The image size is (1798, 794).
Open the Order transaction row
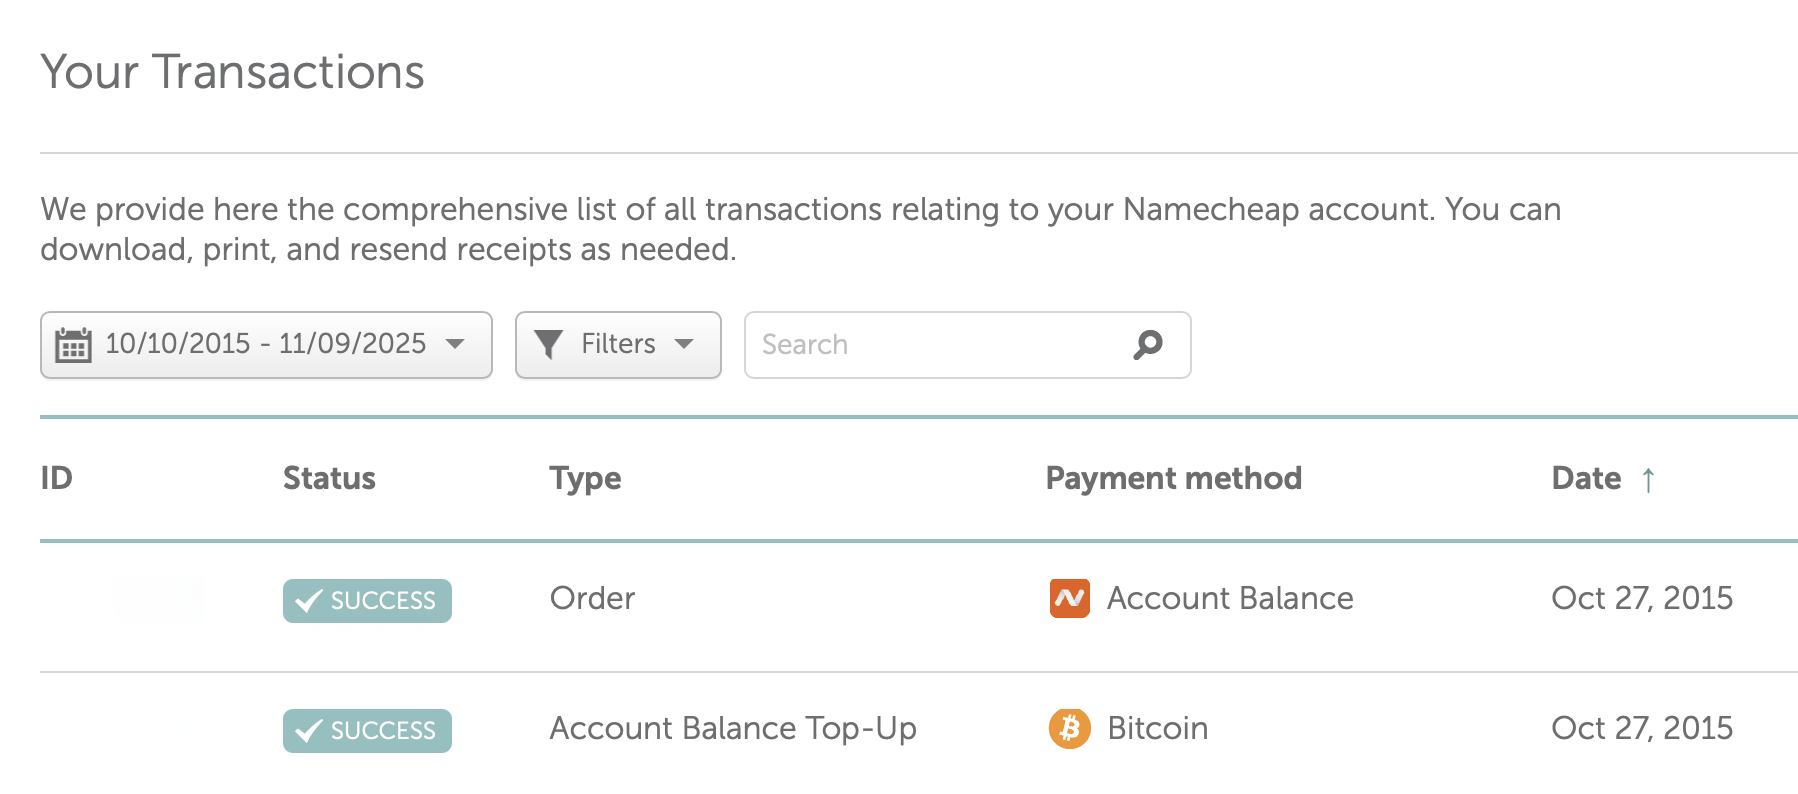pos(592,599)
